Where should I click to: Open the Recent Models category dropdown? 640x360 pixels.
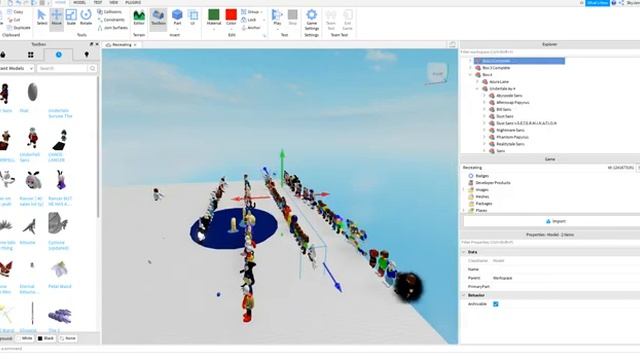[x=16, y=69]
